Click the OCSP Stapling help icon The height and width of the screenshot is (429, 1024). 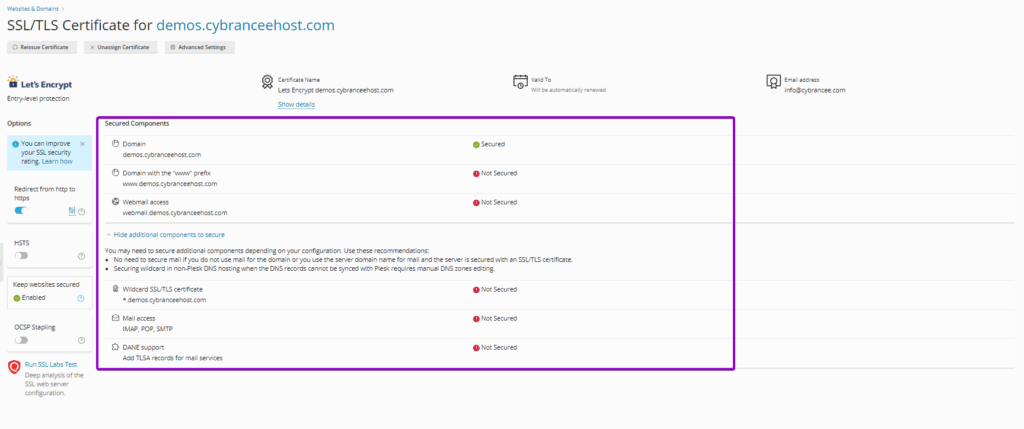tap(82, 340)
